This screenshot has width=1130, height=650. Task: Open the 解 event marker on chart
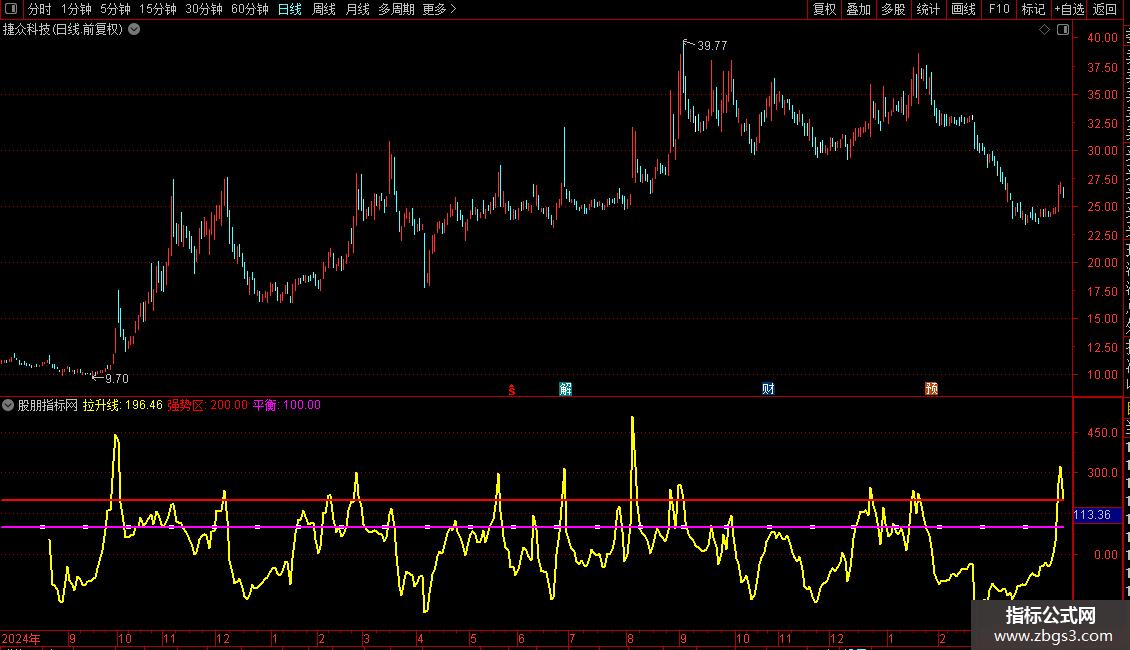coord(566,389)
